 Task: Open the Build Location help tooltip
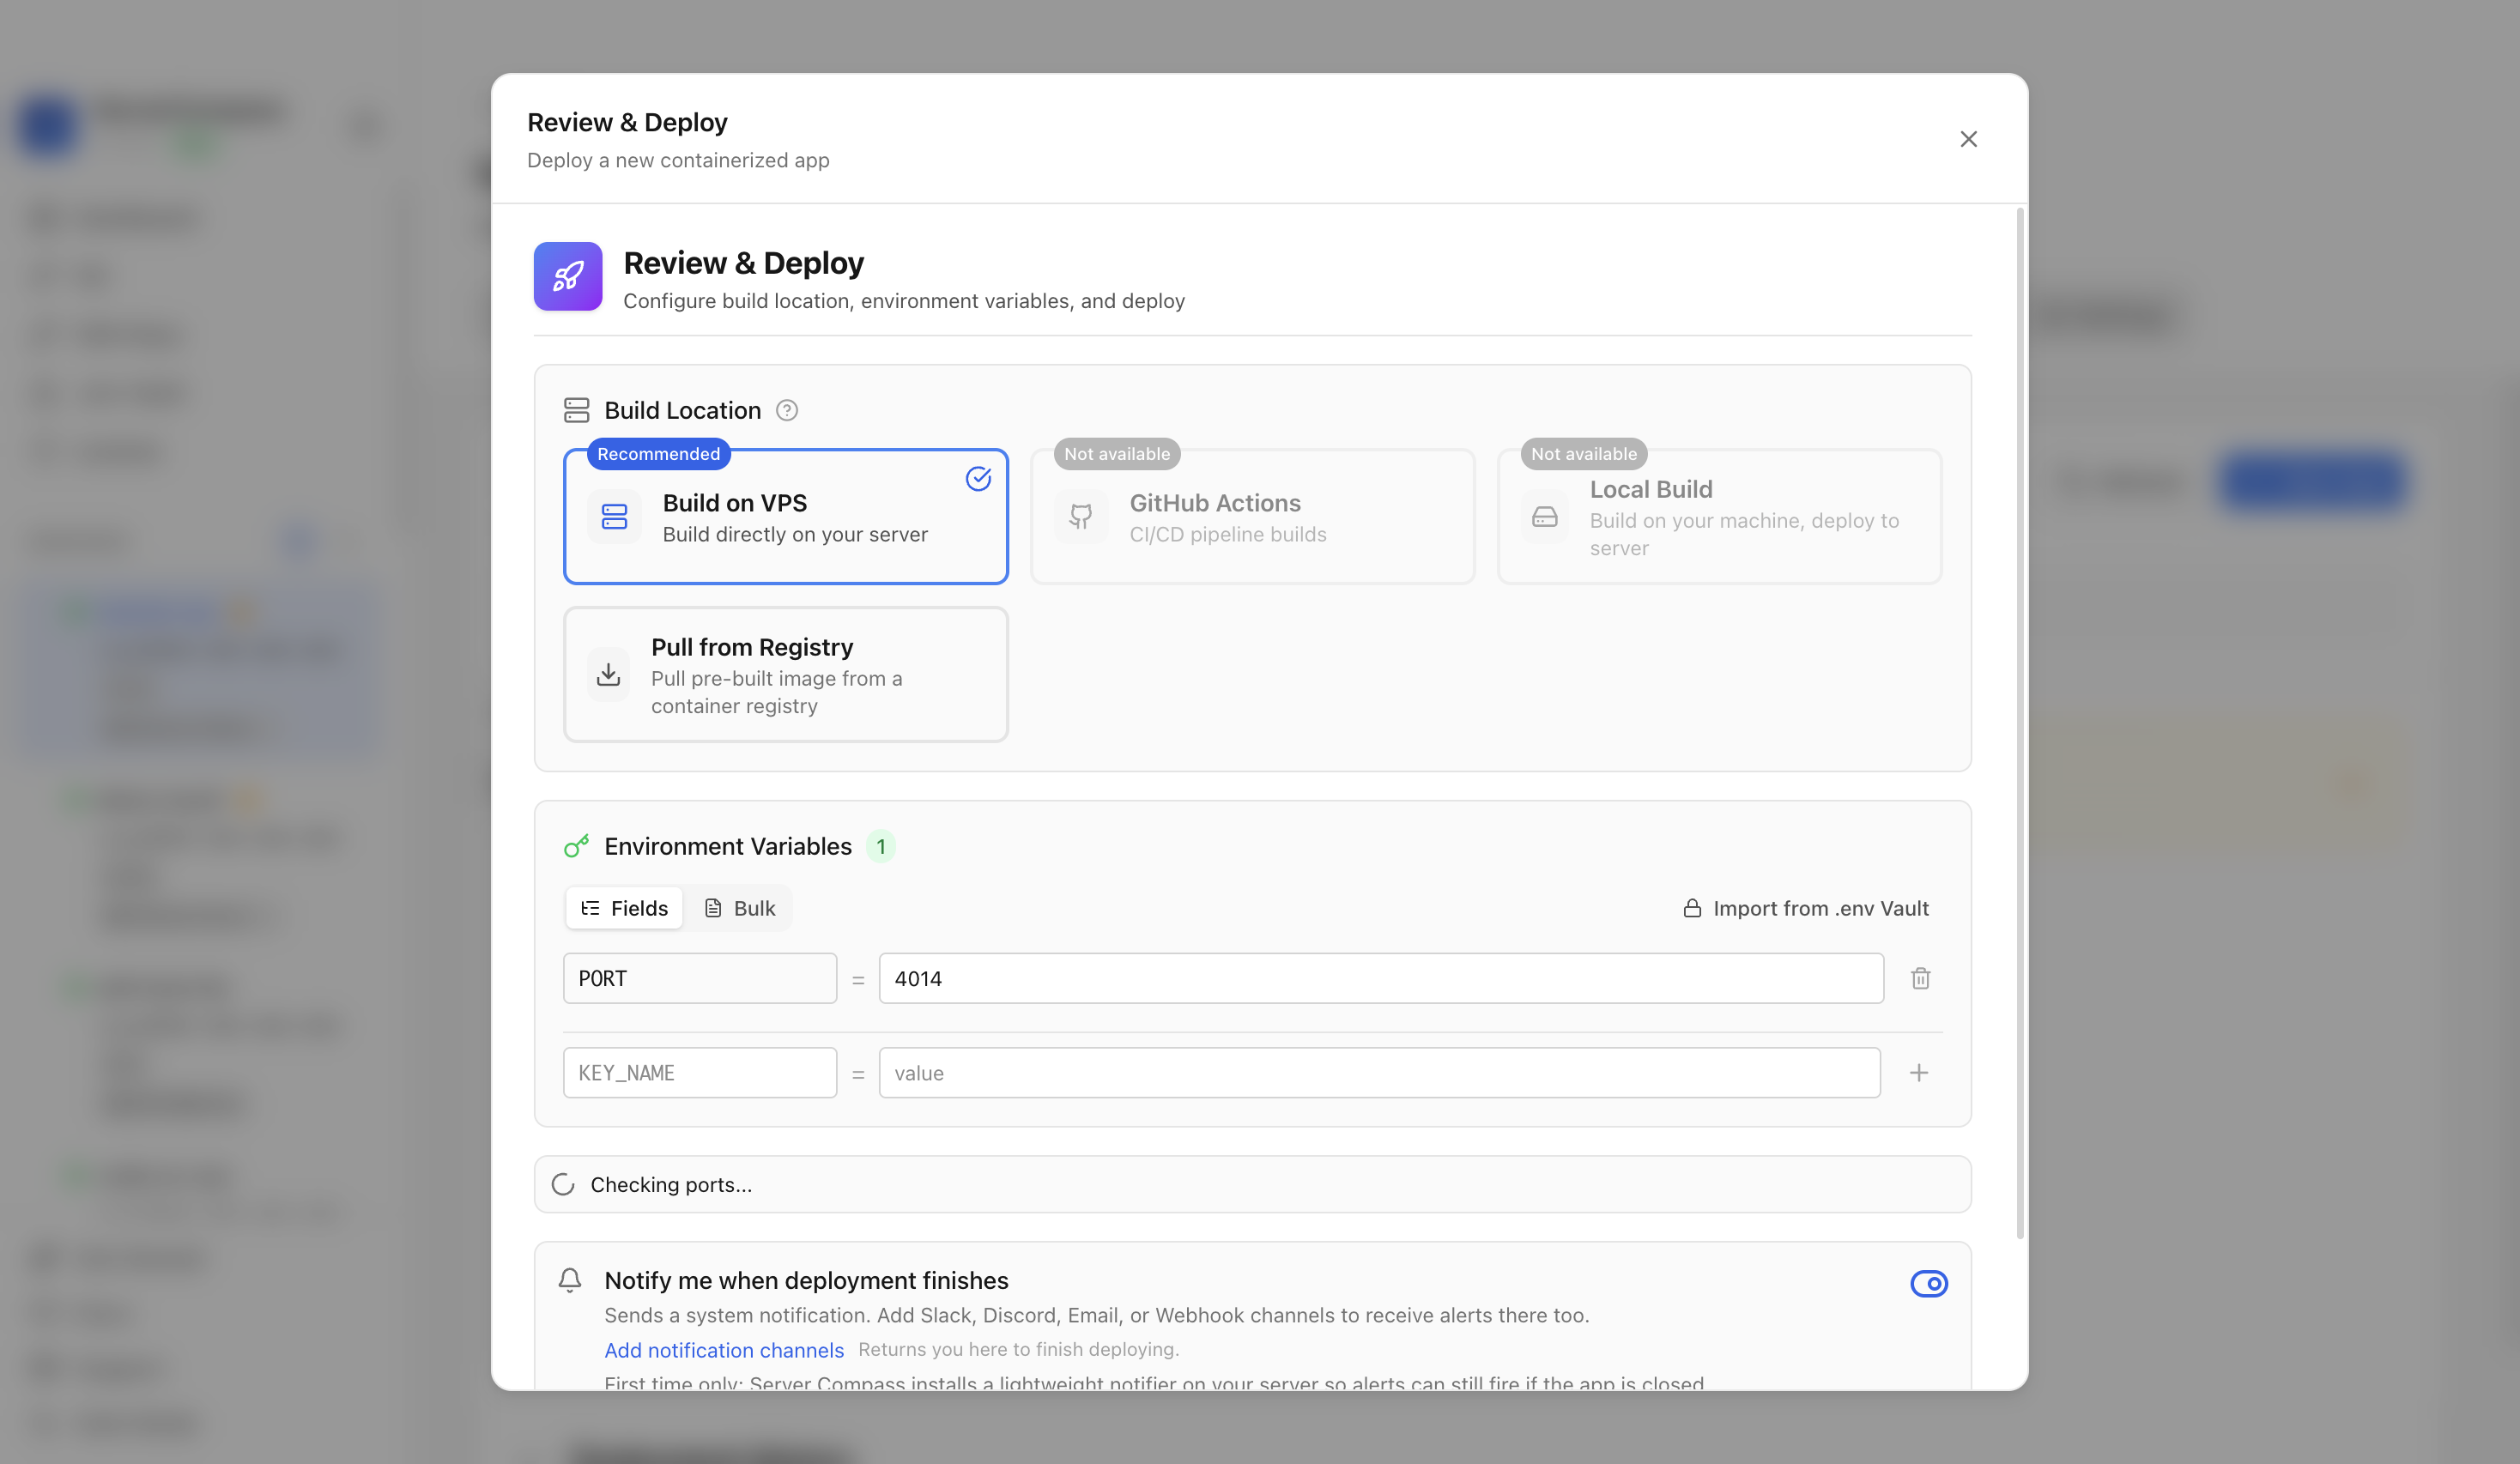pyautogui.click(x=787, y=410)
